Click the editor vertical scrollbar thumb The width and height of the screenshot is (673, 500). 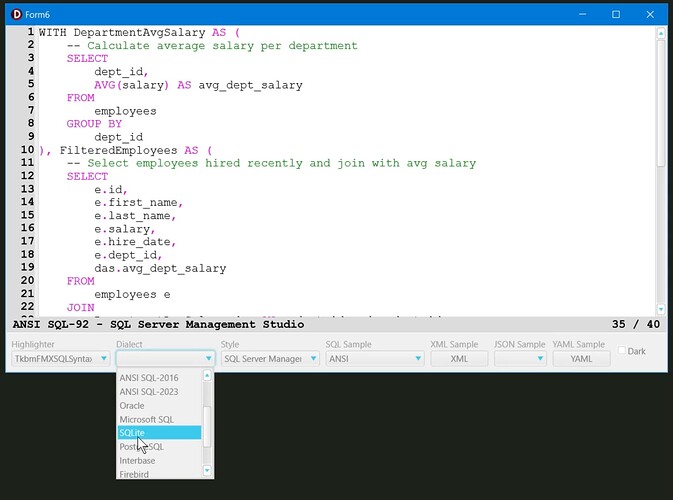pos(661,103)
